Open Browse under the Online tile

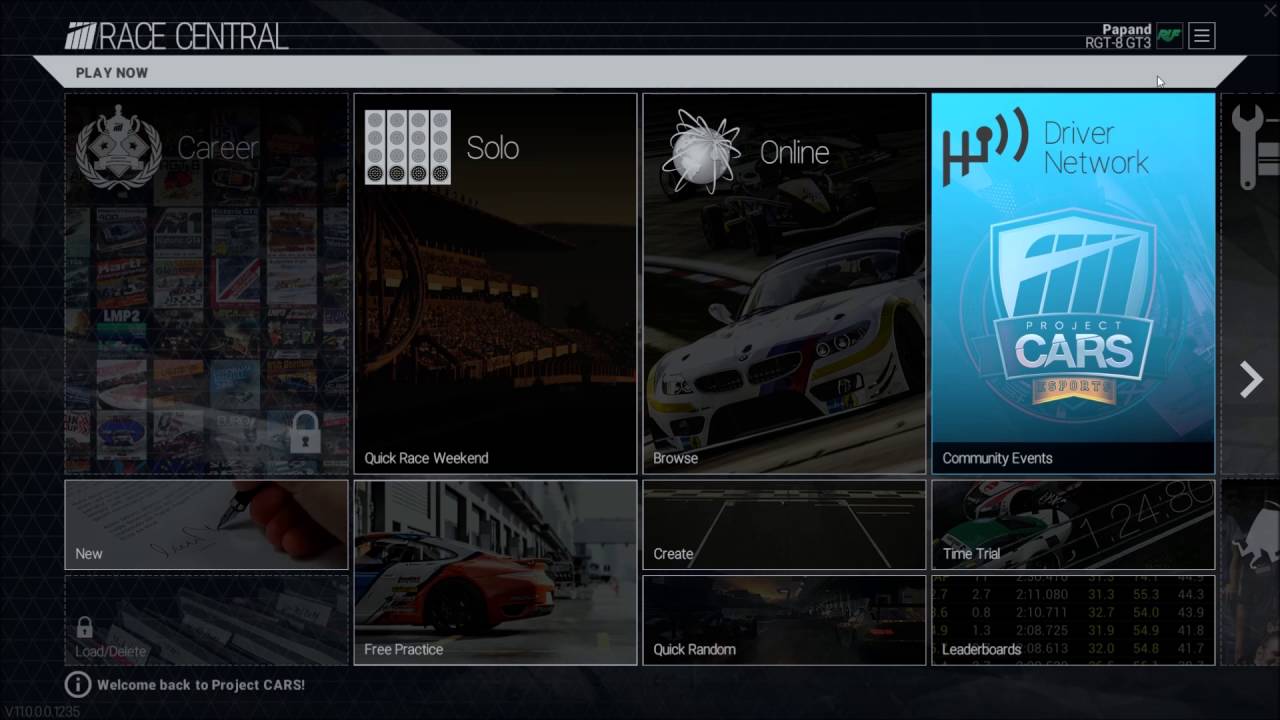784,283
